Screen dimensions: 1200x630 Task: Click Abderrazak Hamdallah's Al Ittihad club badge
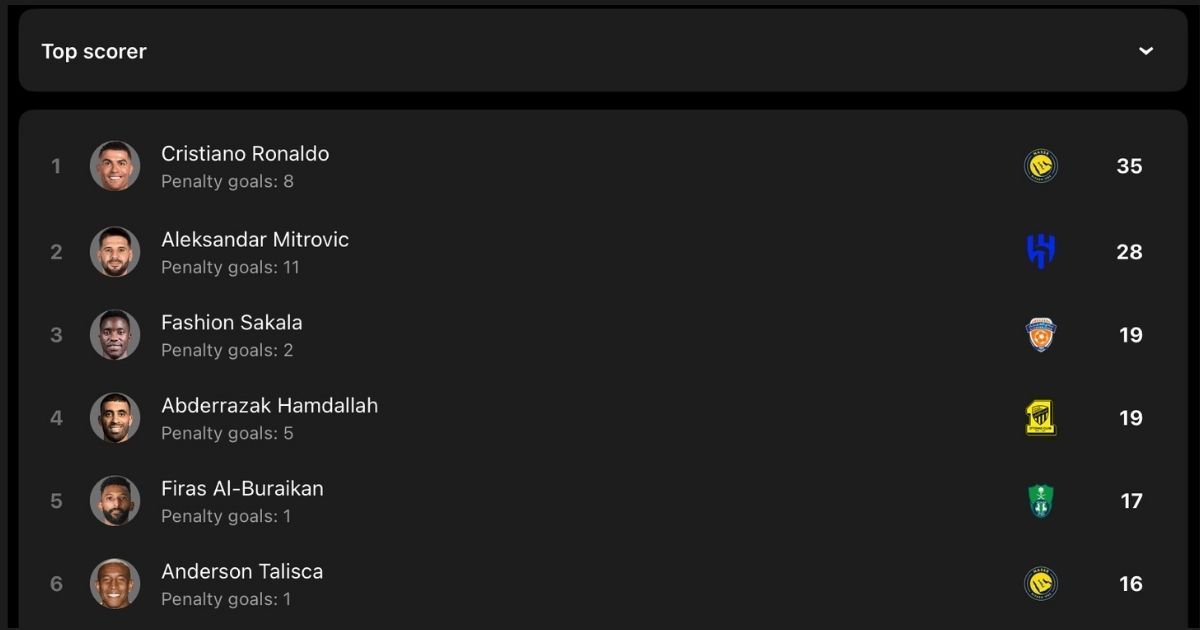pos(1041,418)
